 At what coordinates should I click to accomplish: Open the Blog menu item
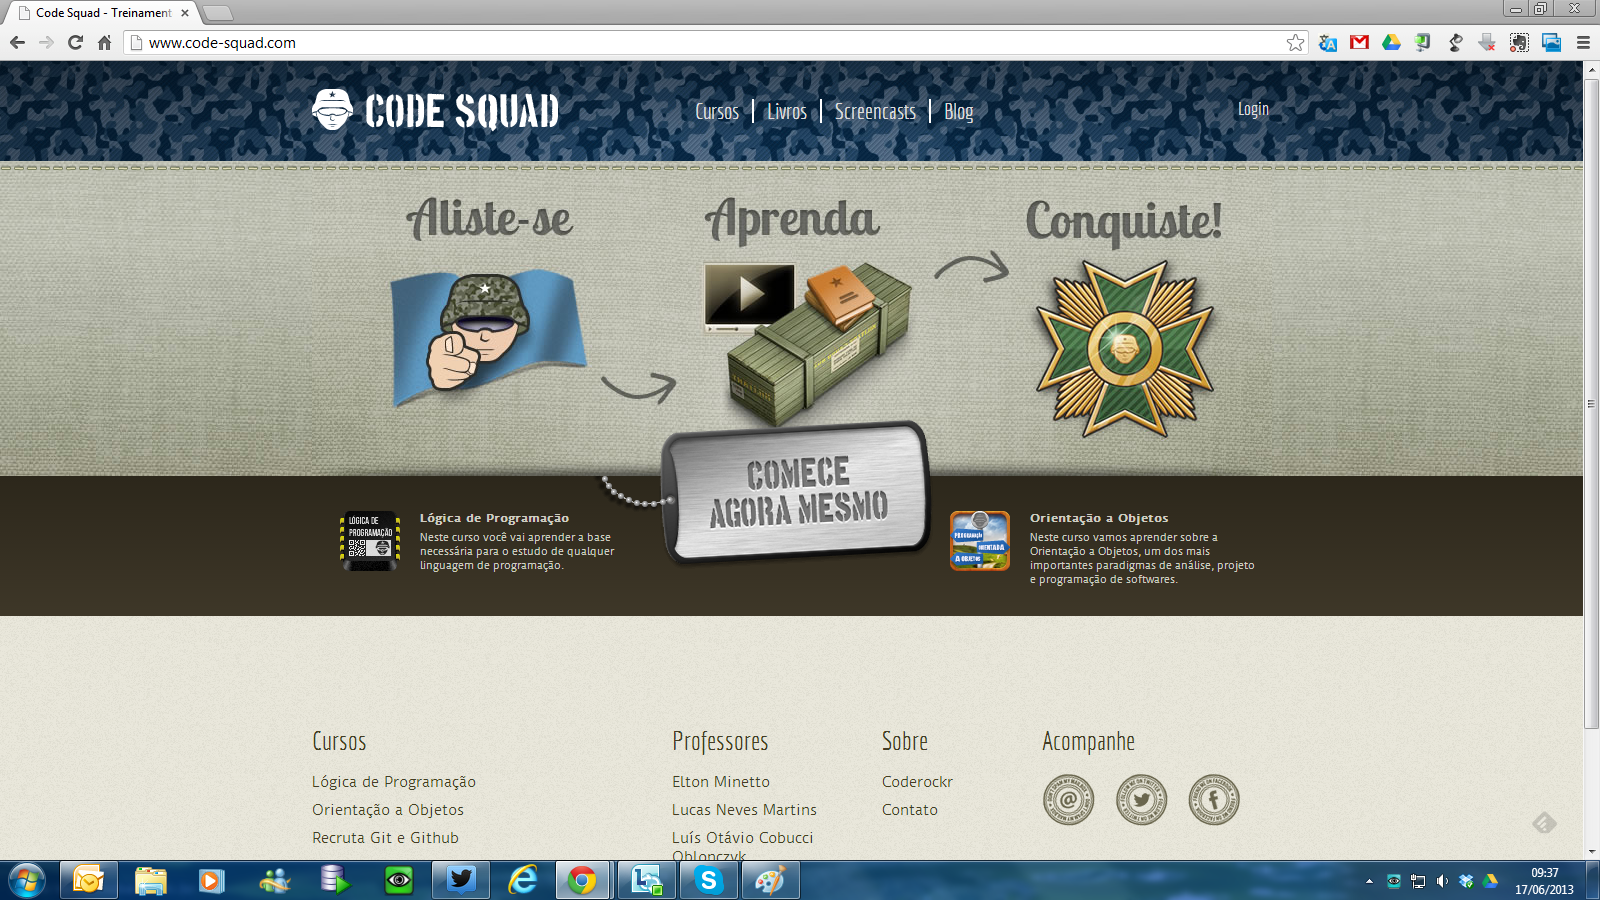point(958,111)
